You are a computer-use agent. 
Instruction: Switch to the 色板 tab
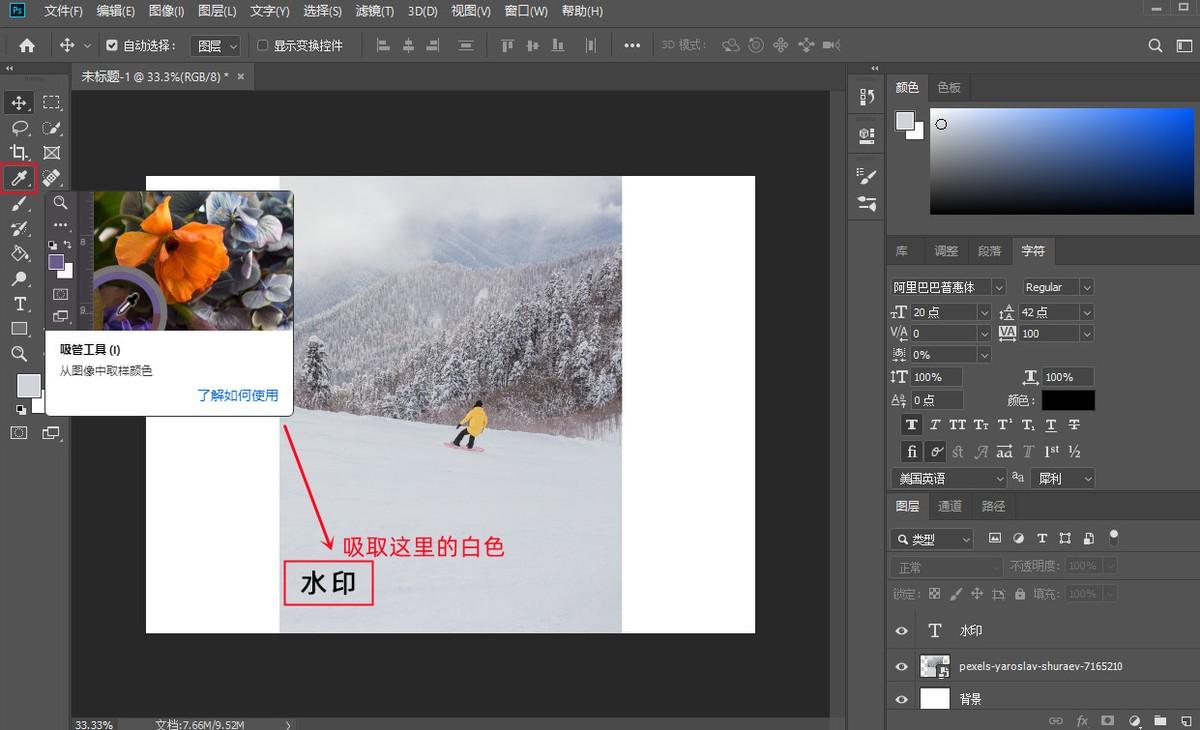point(949,87)
